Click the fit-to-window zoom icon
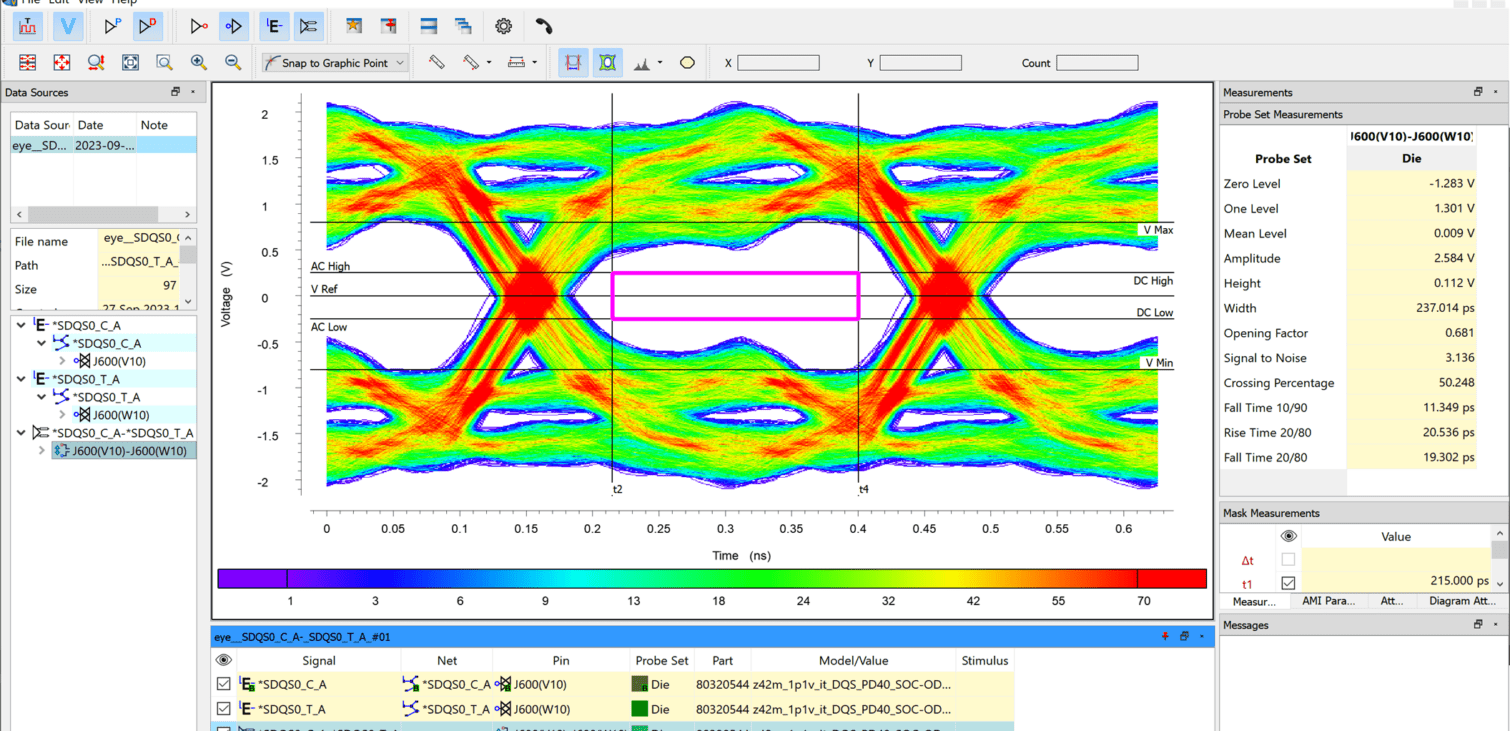 pyautogui.click(x=130, y=62)
